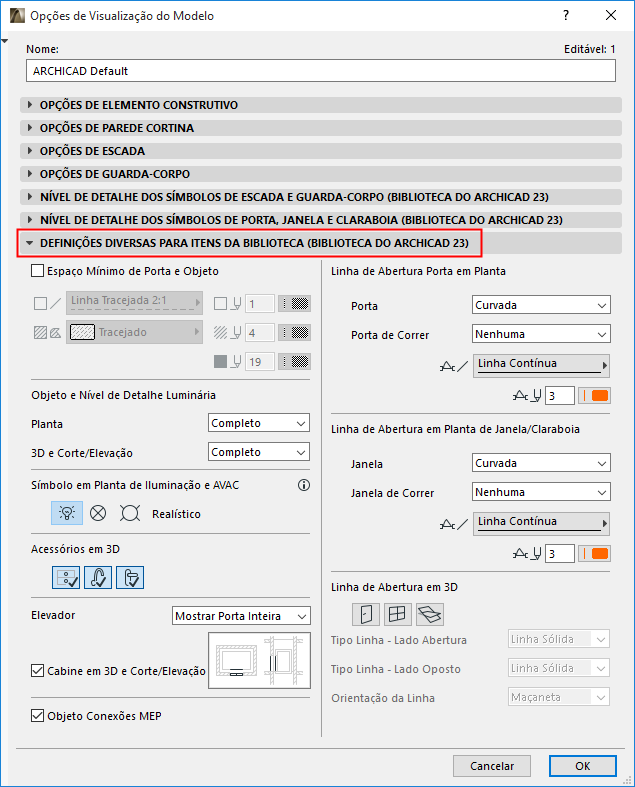This screenshot has width=635, height=787.
Task: Click the ArchiCAD app icon in title bar
Action: (17, 16)
